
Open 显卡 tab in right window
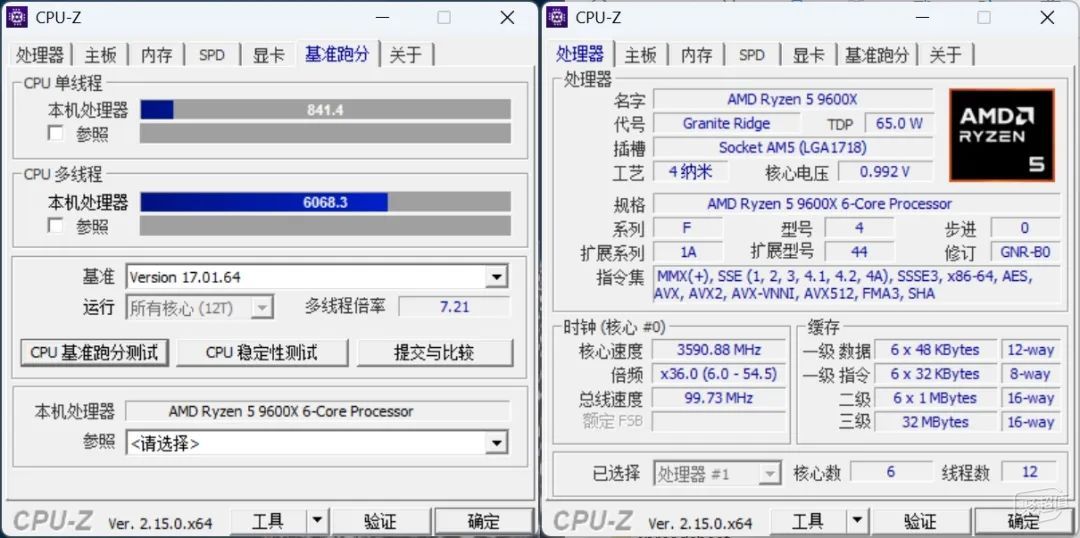(808, 55)
